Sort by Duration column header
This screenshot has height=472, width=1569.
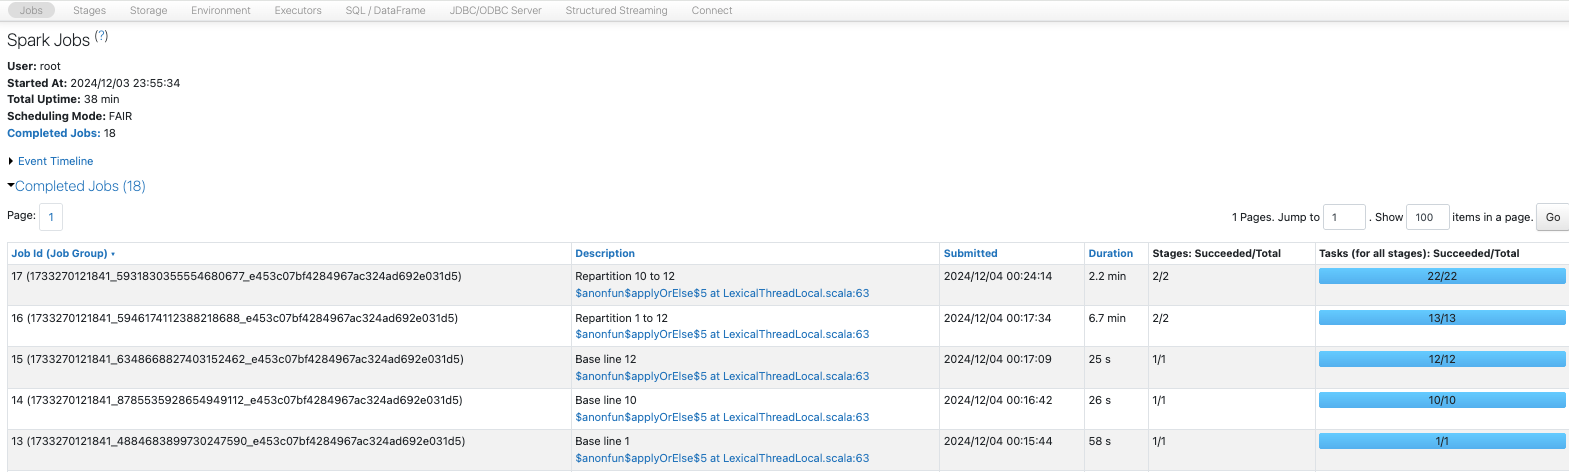(x=1110, y=254)
